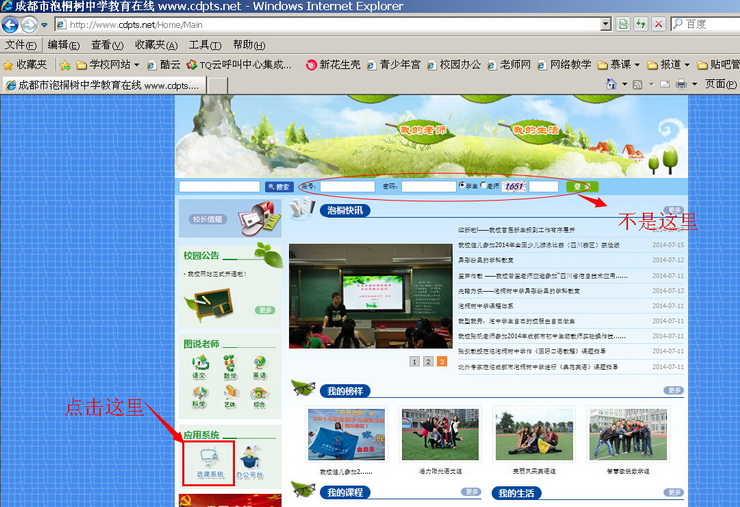Image resolution: width=740 pixels, height=507 pixels.
Task: Expand the address bar URL dropdown
Action: click(605, 24)
